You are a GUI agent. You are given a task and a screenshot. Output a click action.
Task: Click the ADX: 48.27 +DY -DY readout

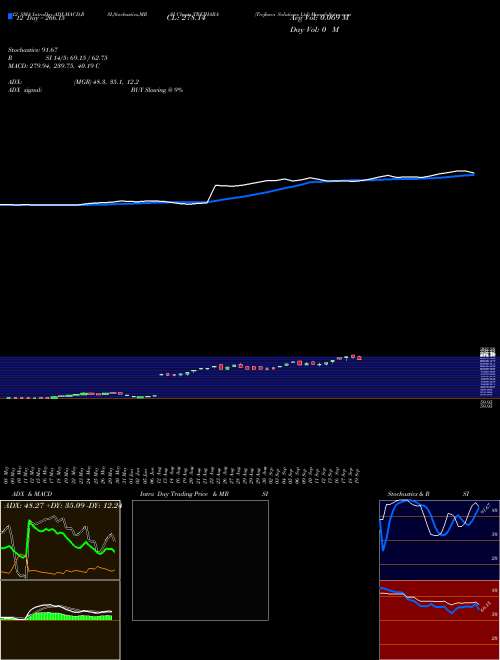pyautogui.click(x=62, y=506)
